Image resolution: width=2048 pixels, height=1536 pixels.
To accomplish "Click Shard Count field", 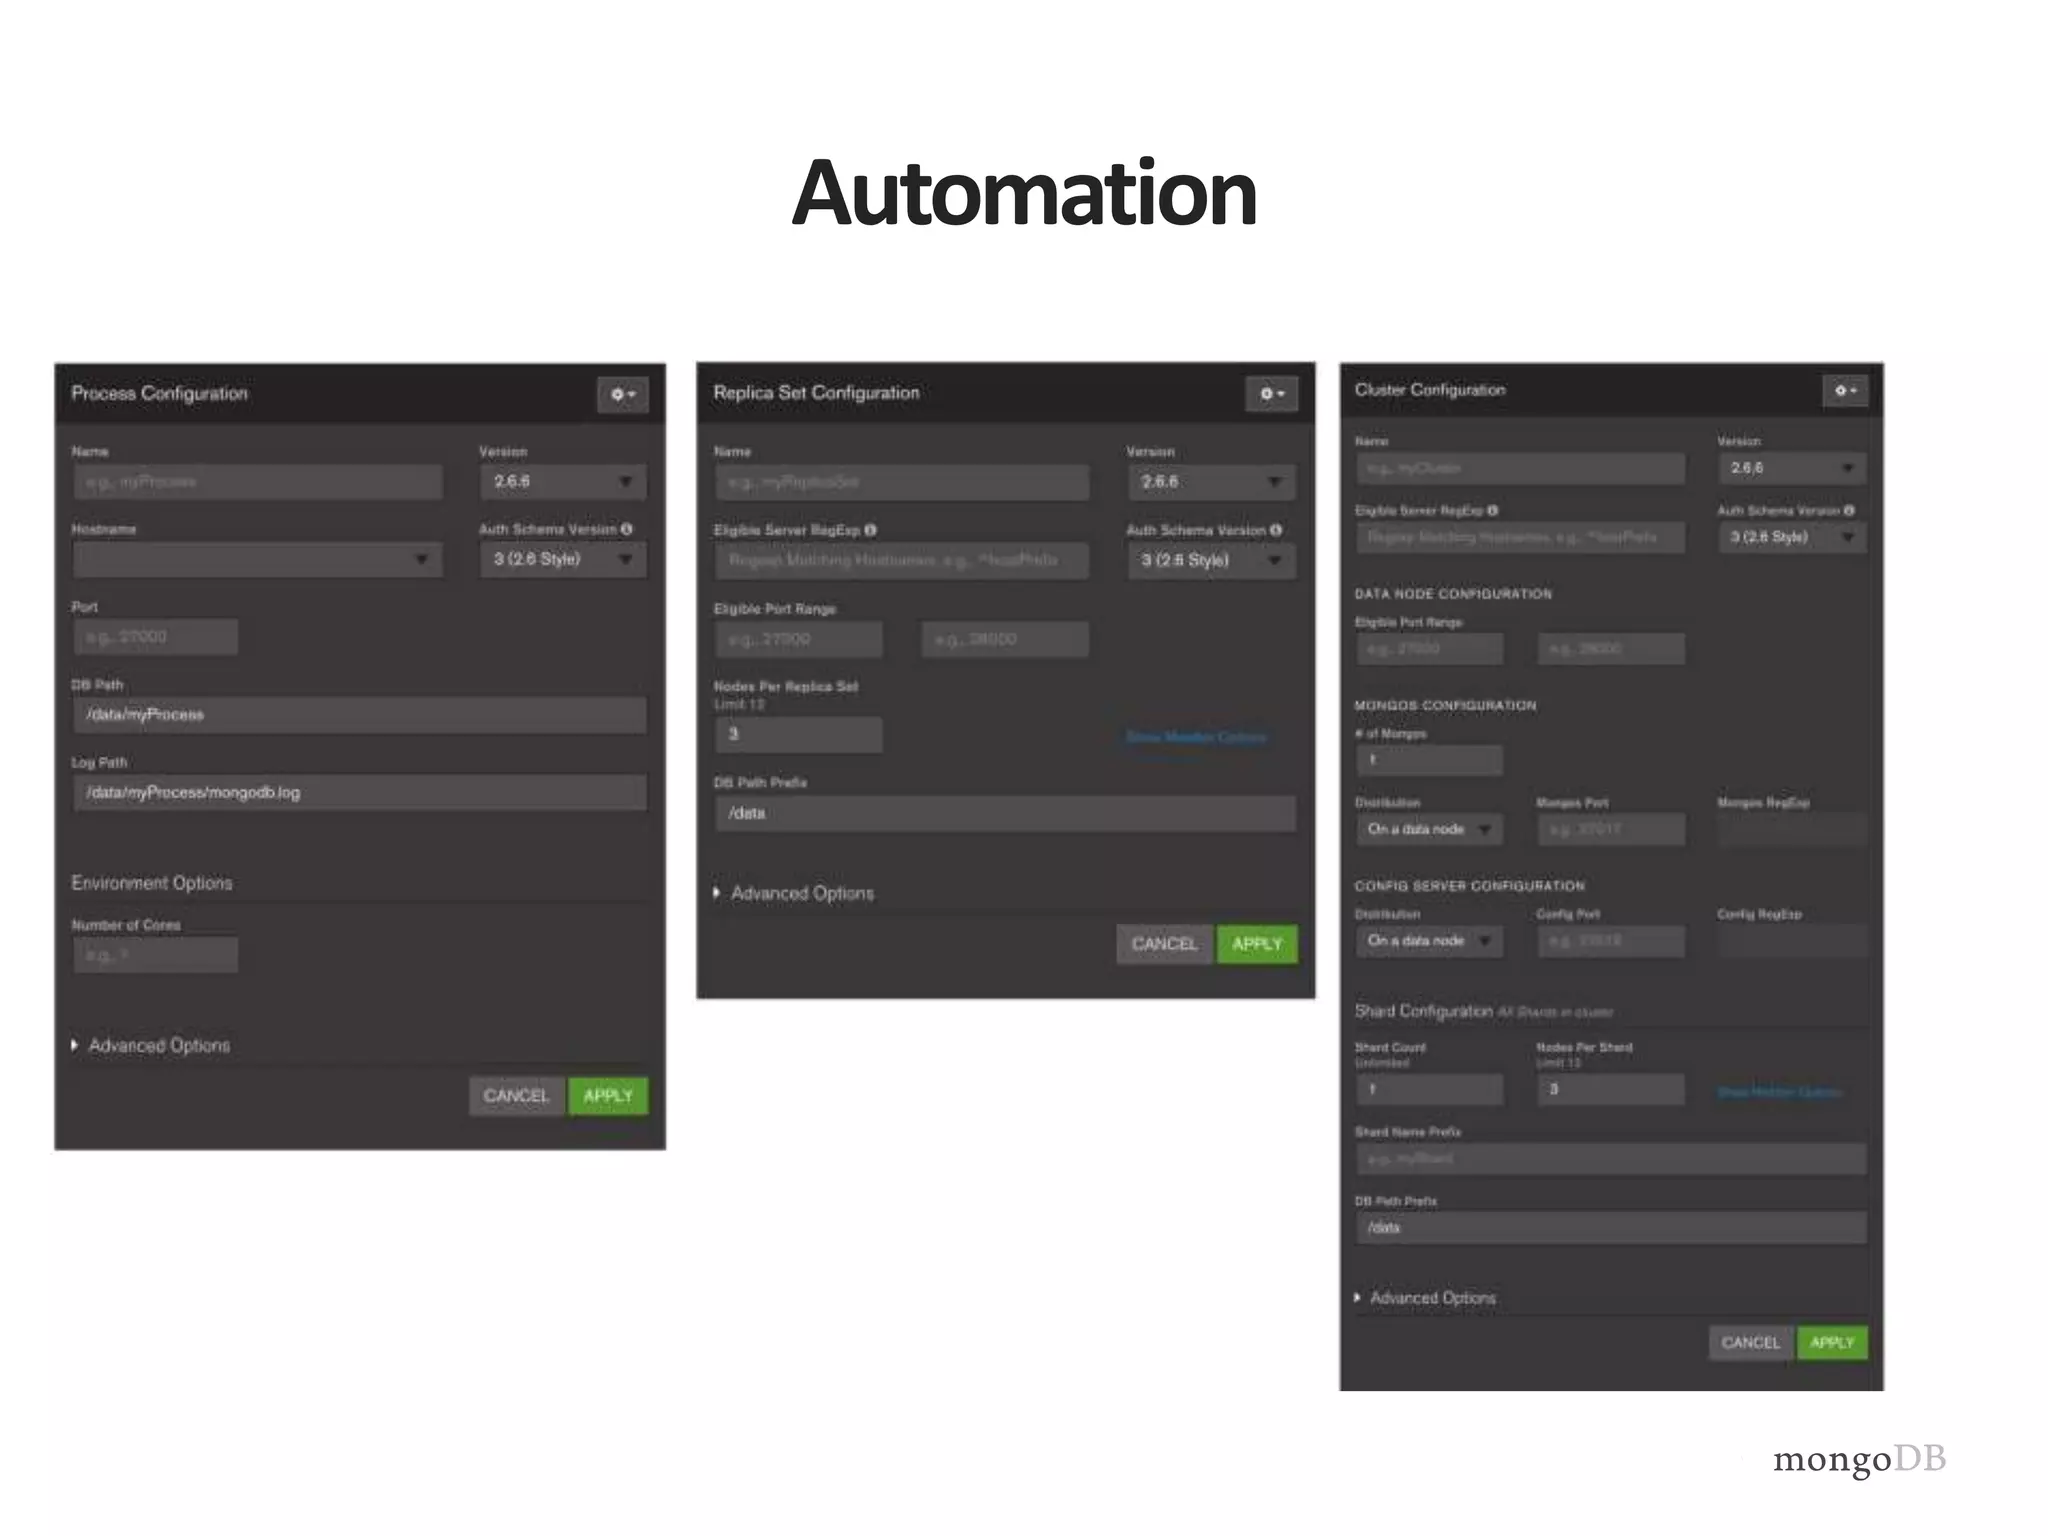I will point(1429,1089).
